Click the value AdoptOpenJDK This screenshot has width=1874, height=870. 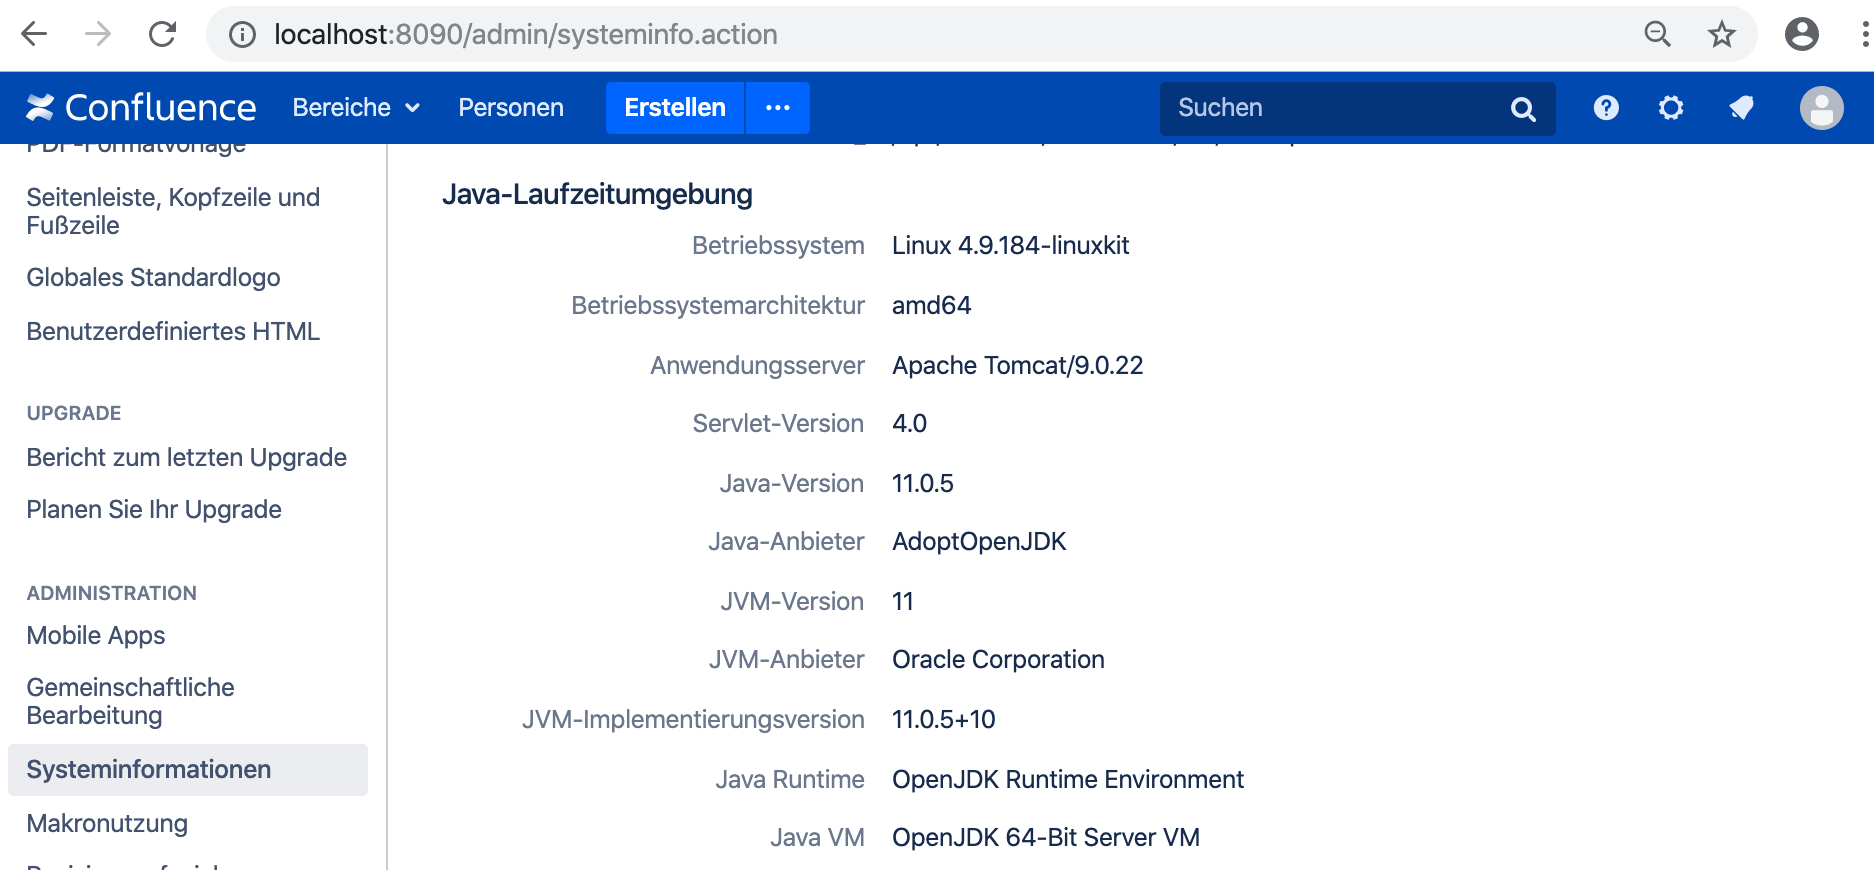pos(979,541)
